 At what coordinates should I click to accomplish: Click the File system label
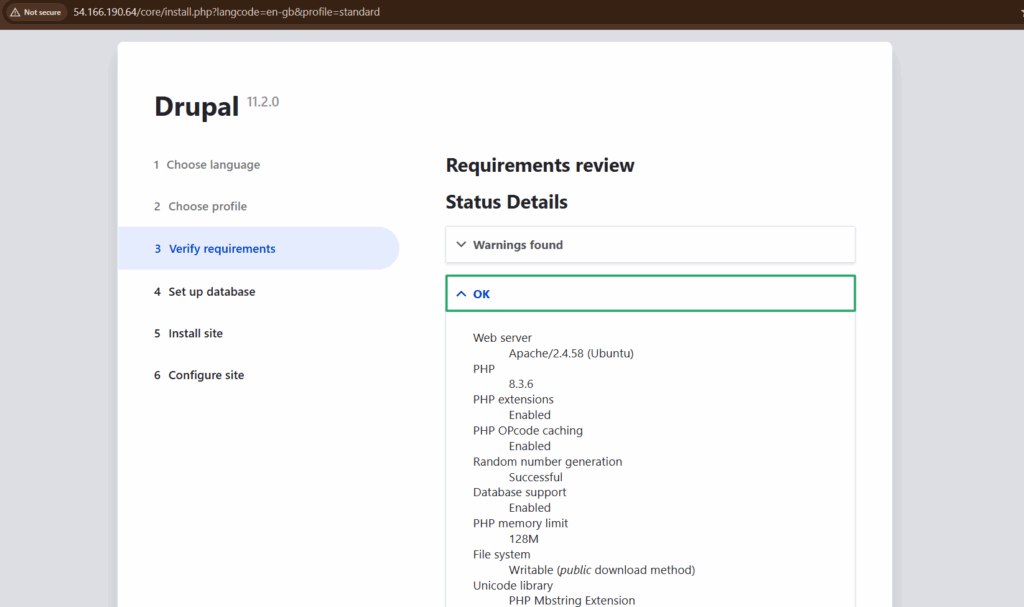click(x=502, y=554)
